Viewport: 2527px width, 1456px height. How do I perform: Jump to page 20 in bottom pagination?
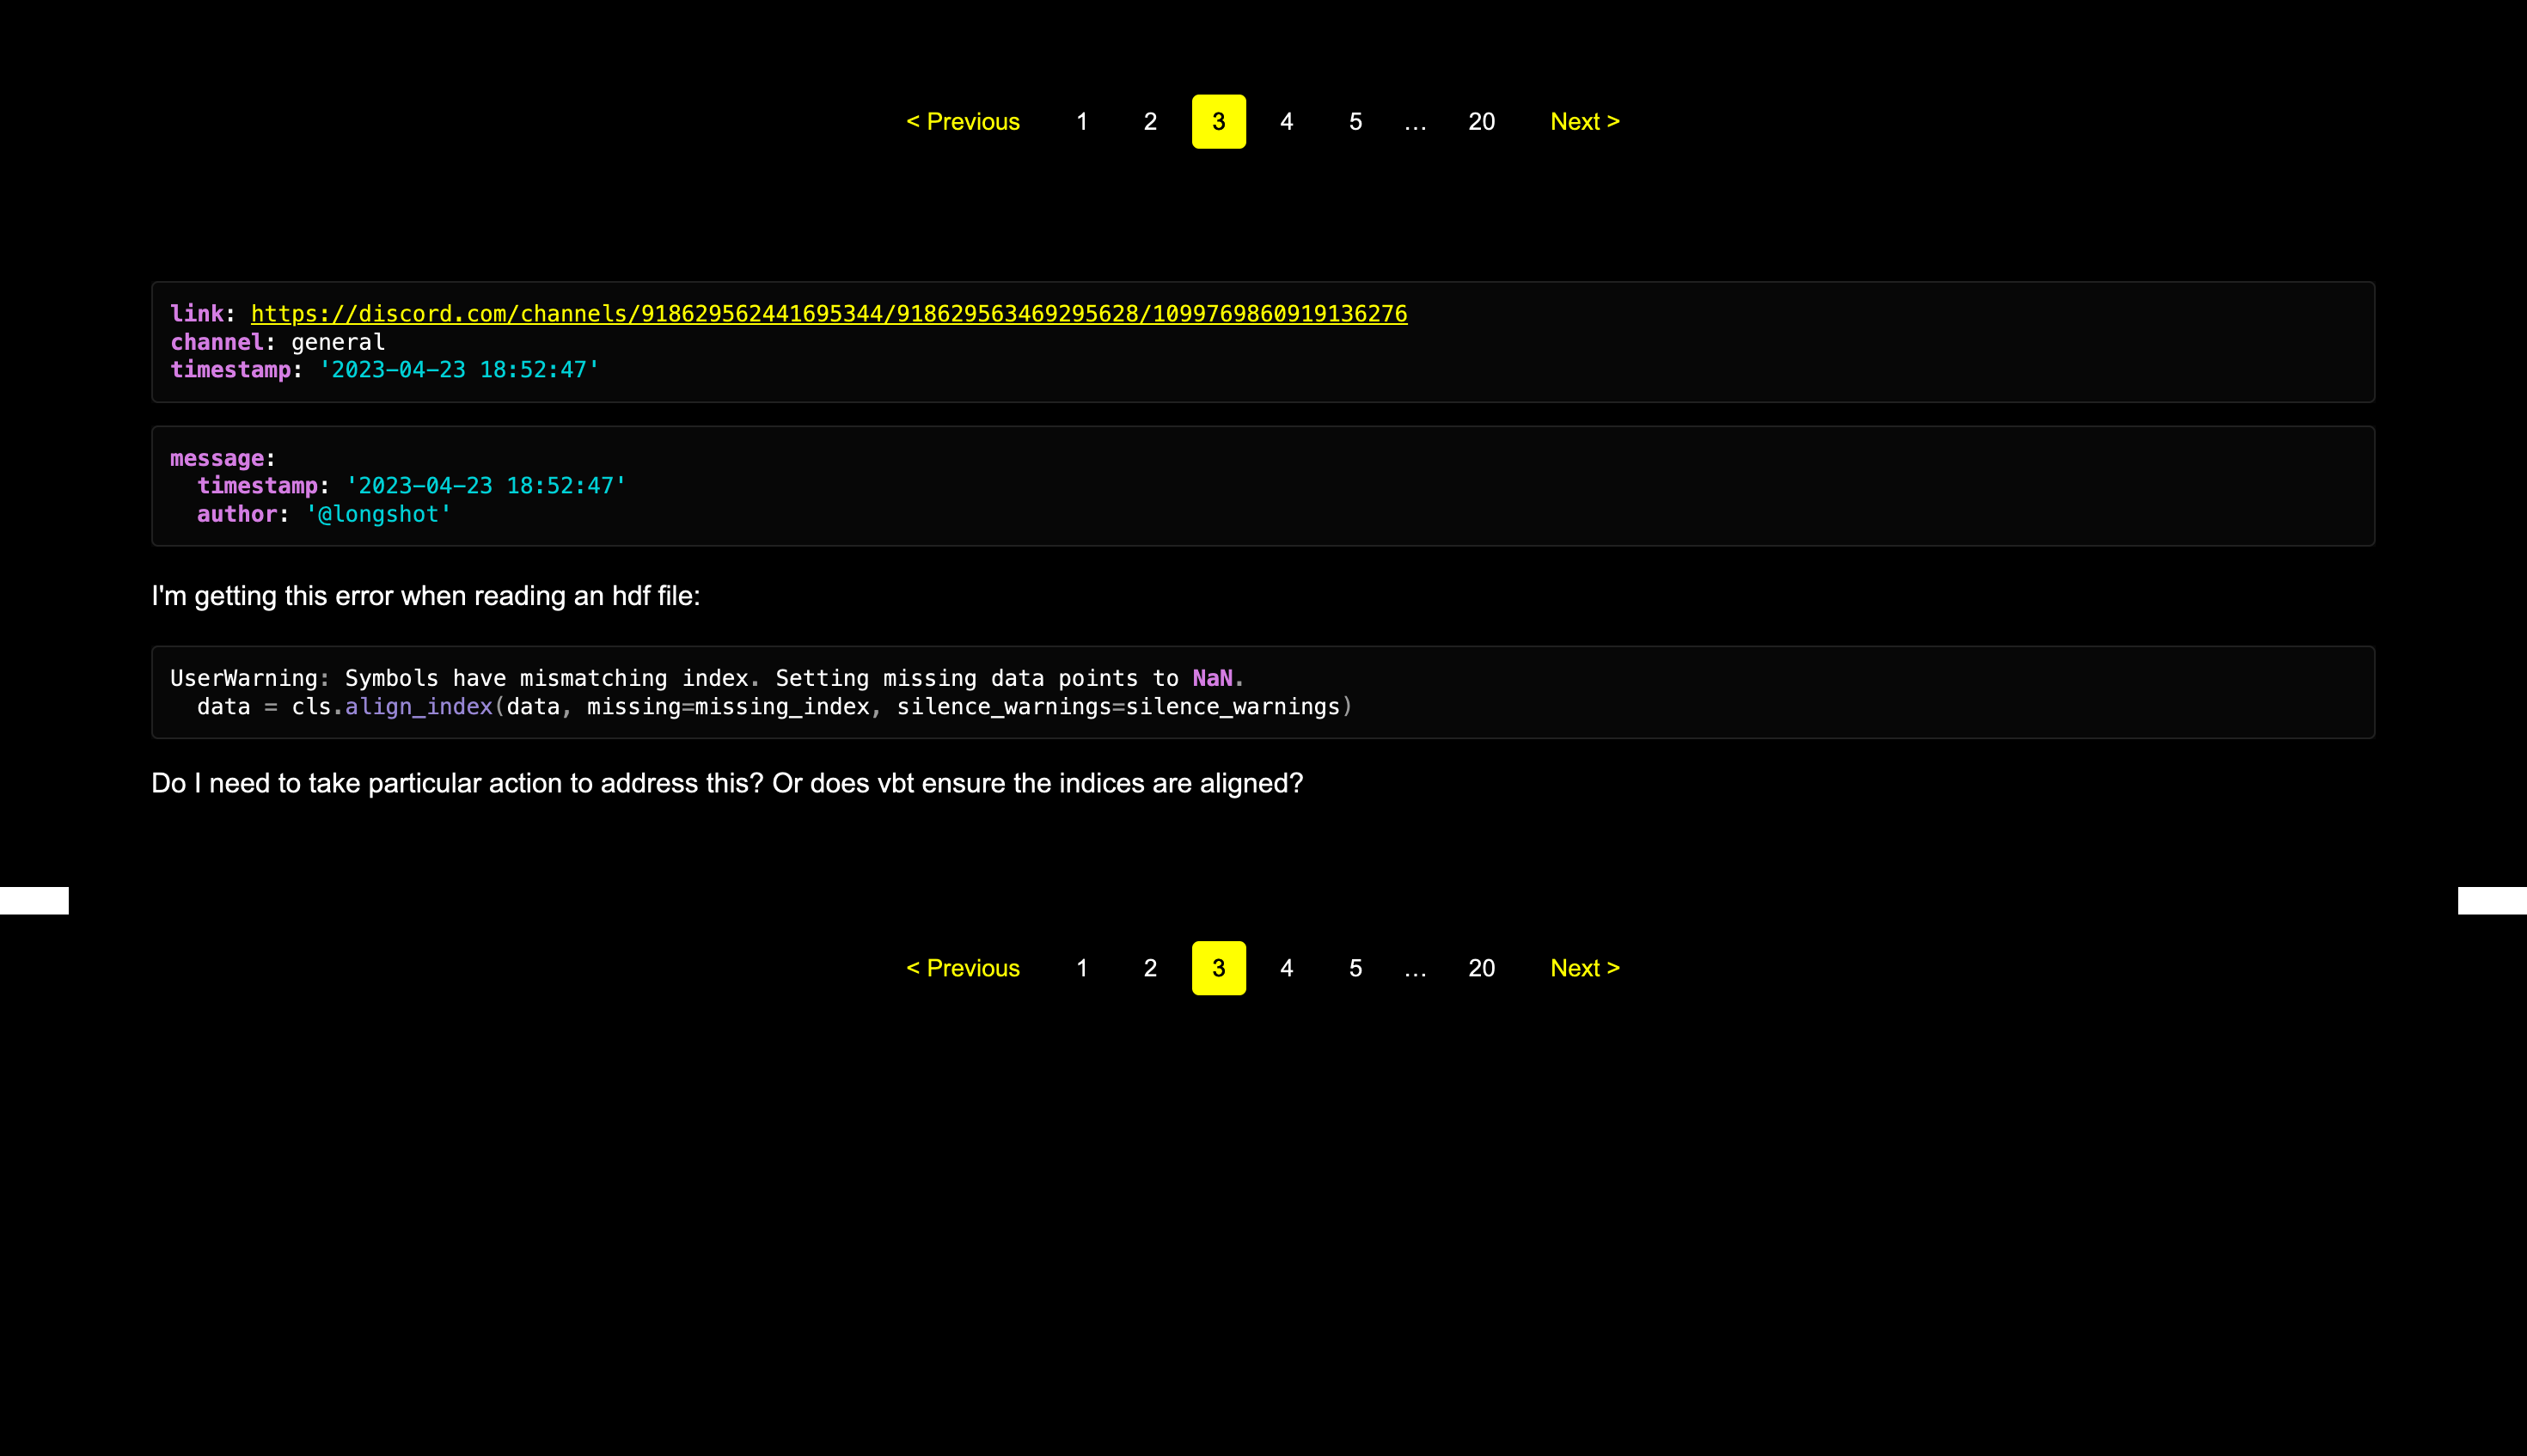pyautogui.click(x=1481, y=968)
